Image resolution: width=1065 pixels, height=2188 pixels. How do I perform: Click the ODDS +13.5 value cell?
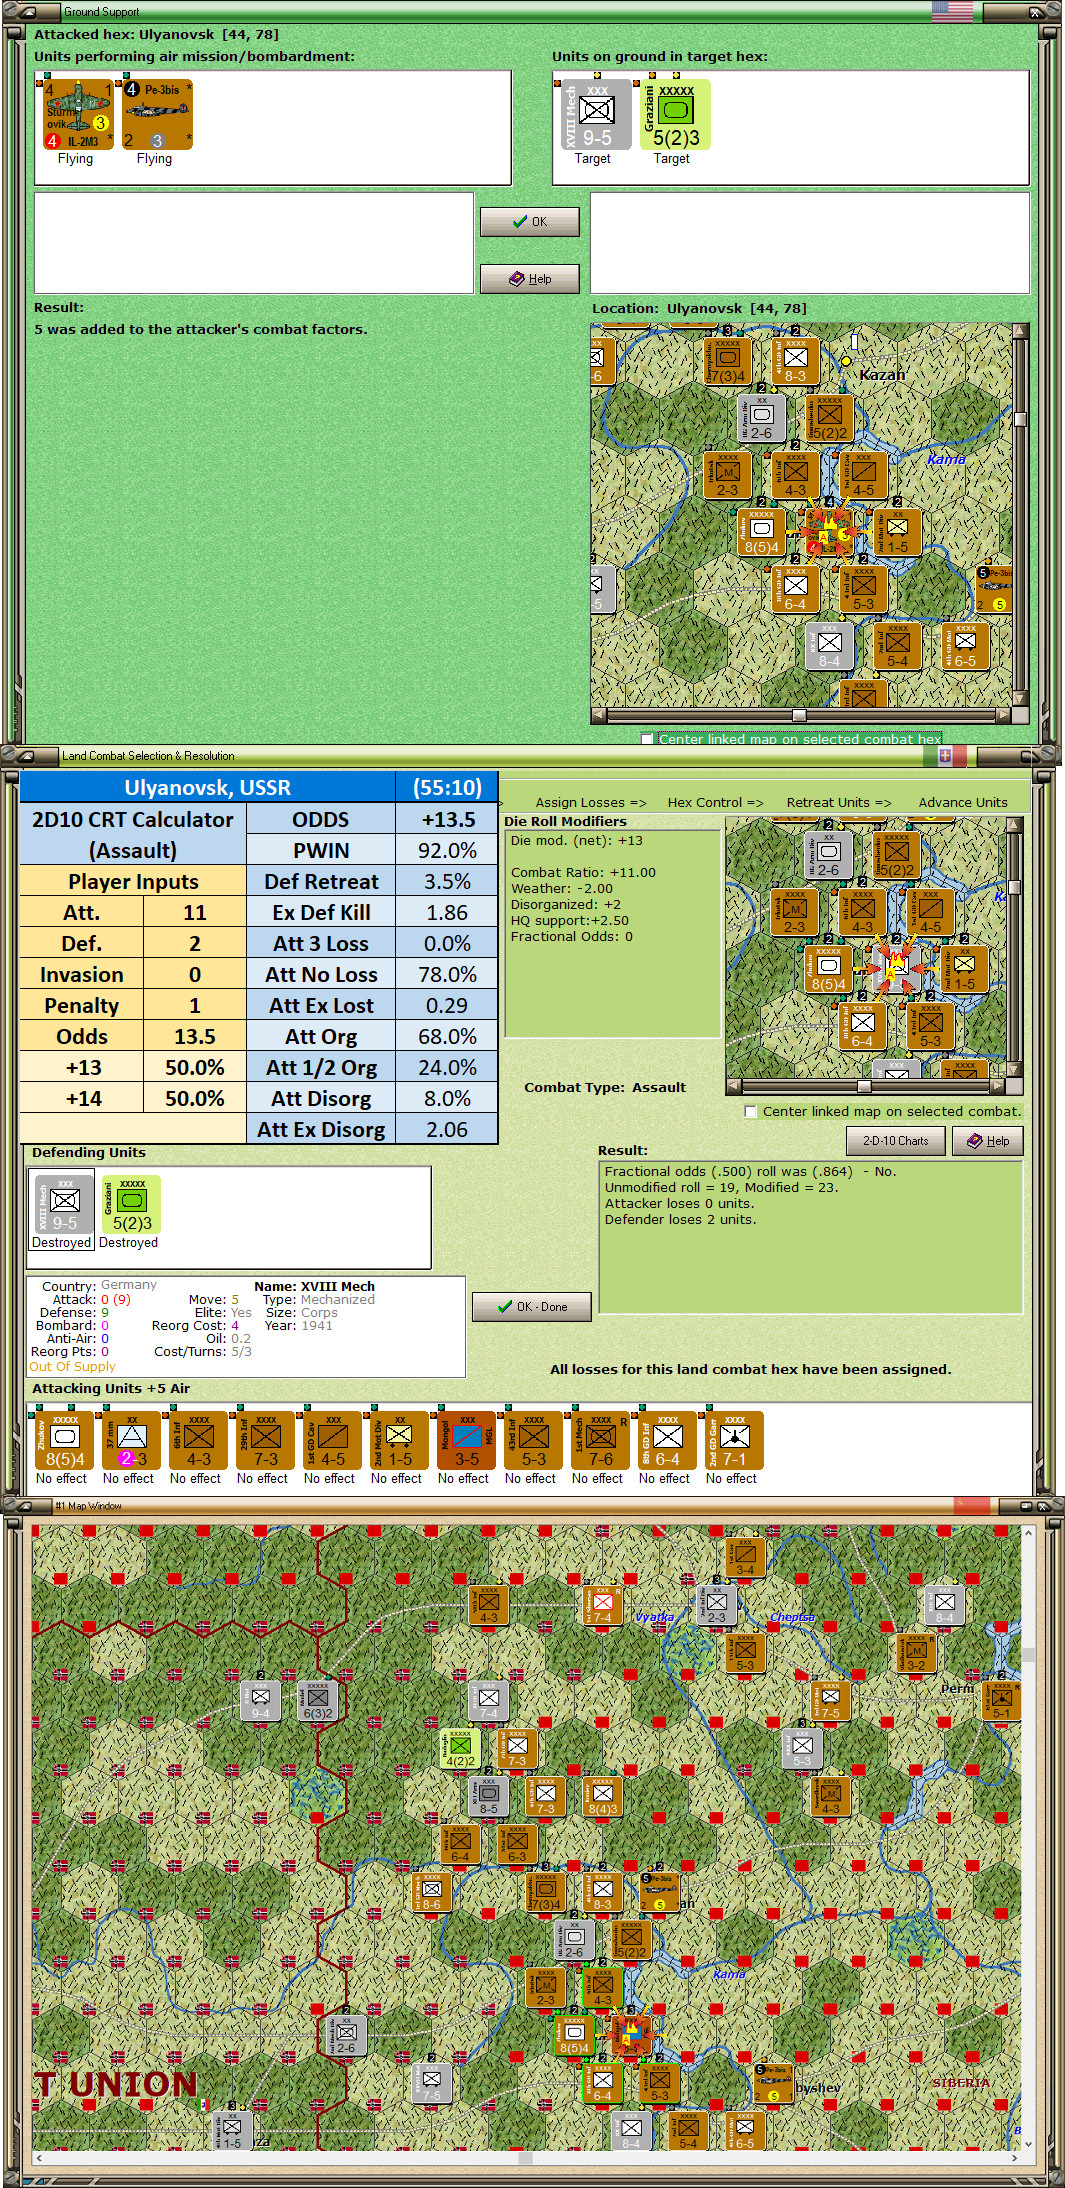447,820
